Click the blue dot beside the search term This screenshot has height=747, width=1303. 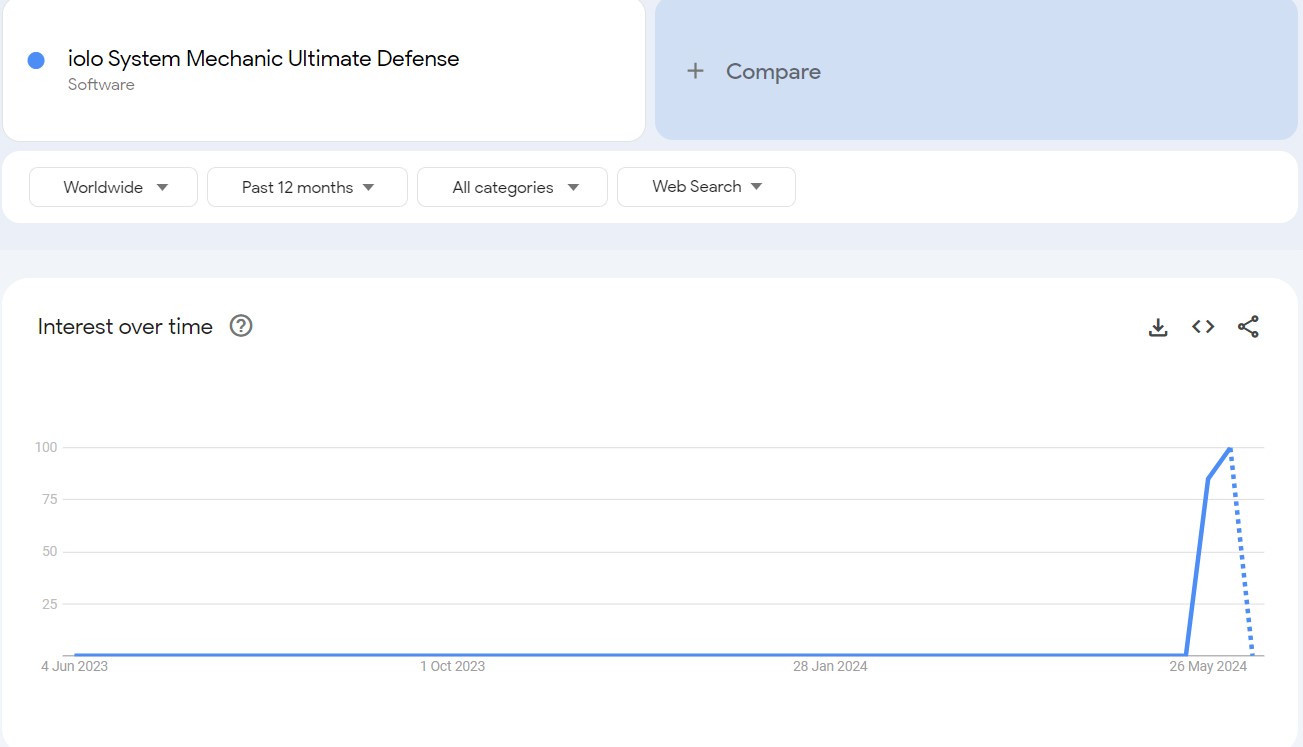pos(36,60)
